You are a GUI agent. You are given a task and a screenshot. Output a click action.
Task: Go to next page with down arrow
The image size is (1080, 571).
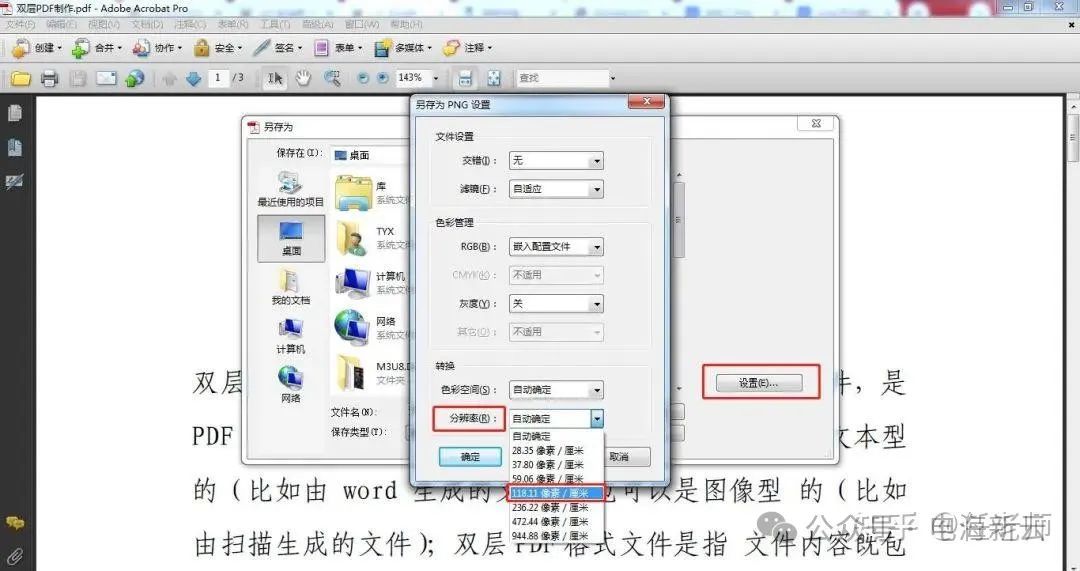[194, 79]
